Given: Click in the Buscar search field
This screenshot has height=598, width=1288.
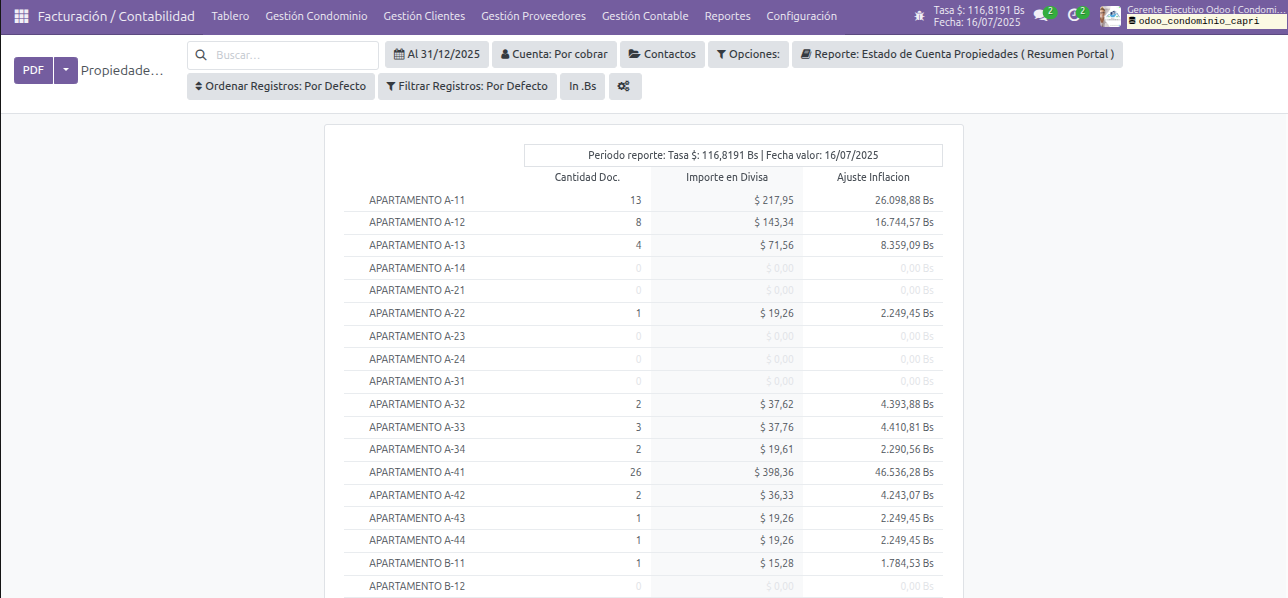Looking at the screenshot, I should pos(283,55).
